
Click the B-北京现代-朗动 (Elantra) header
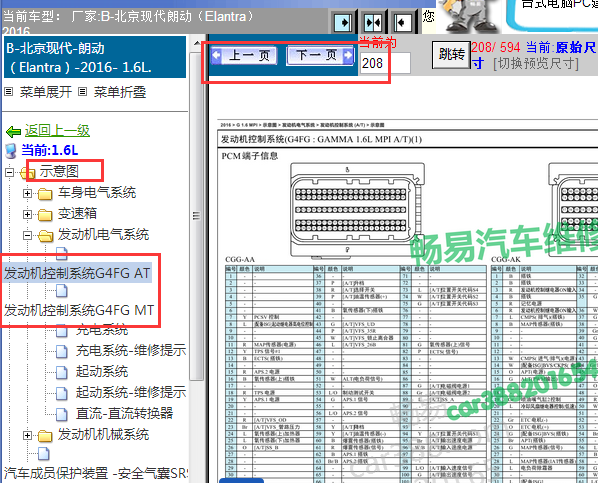[95, 57]
